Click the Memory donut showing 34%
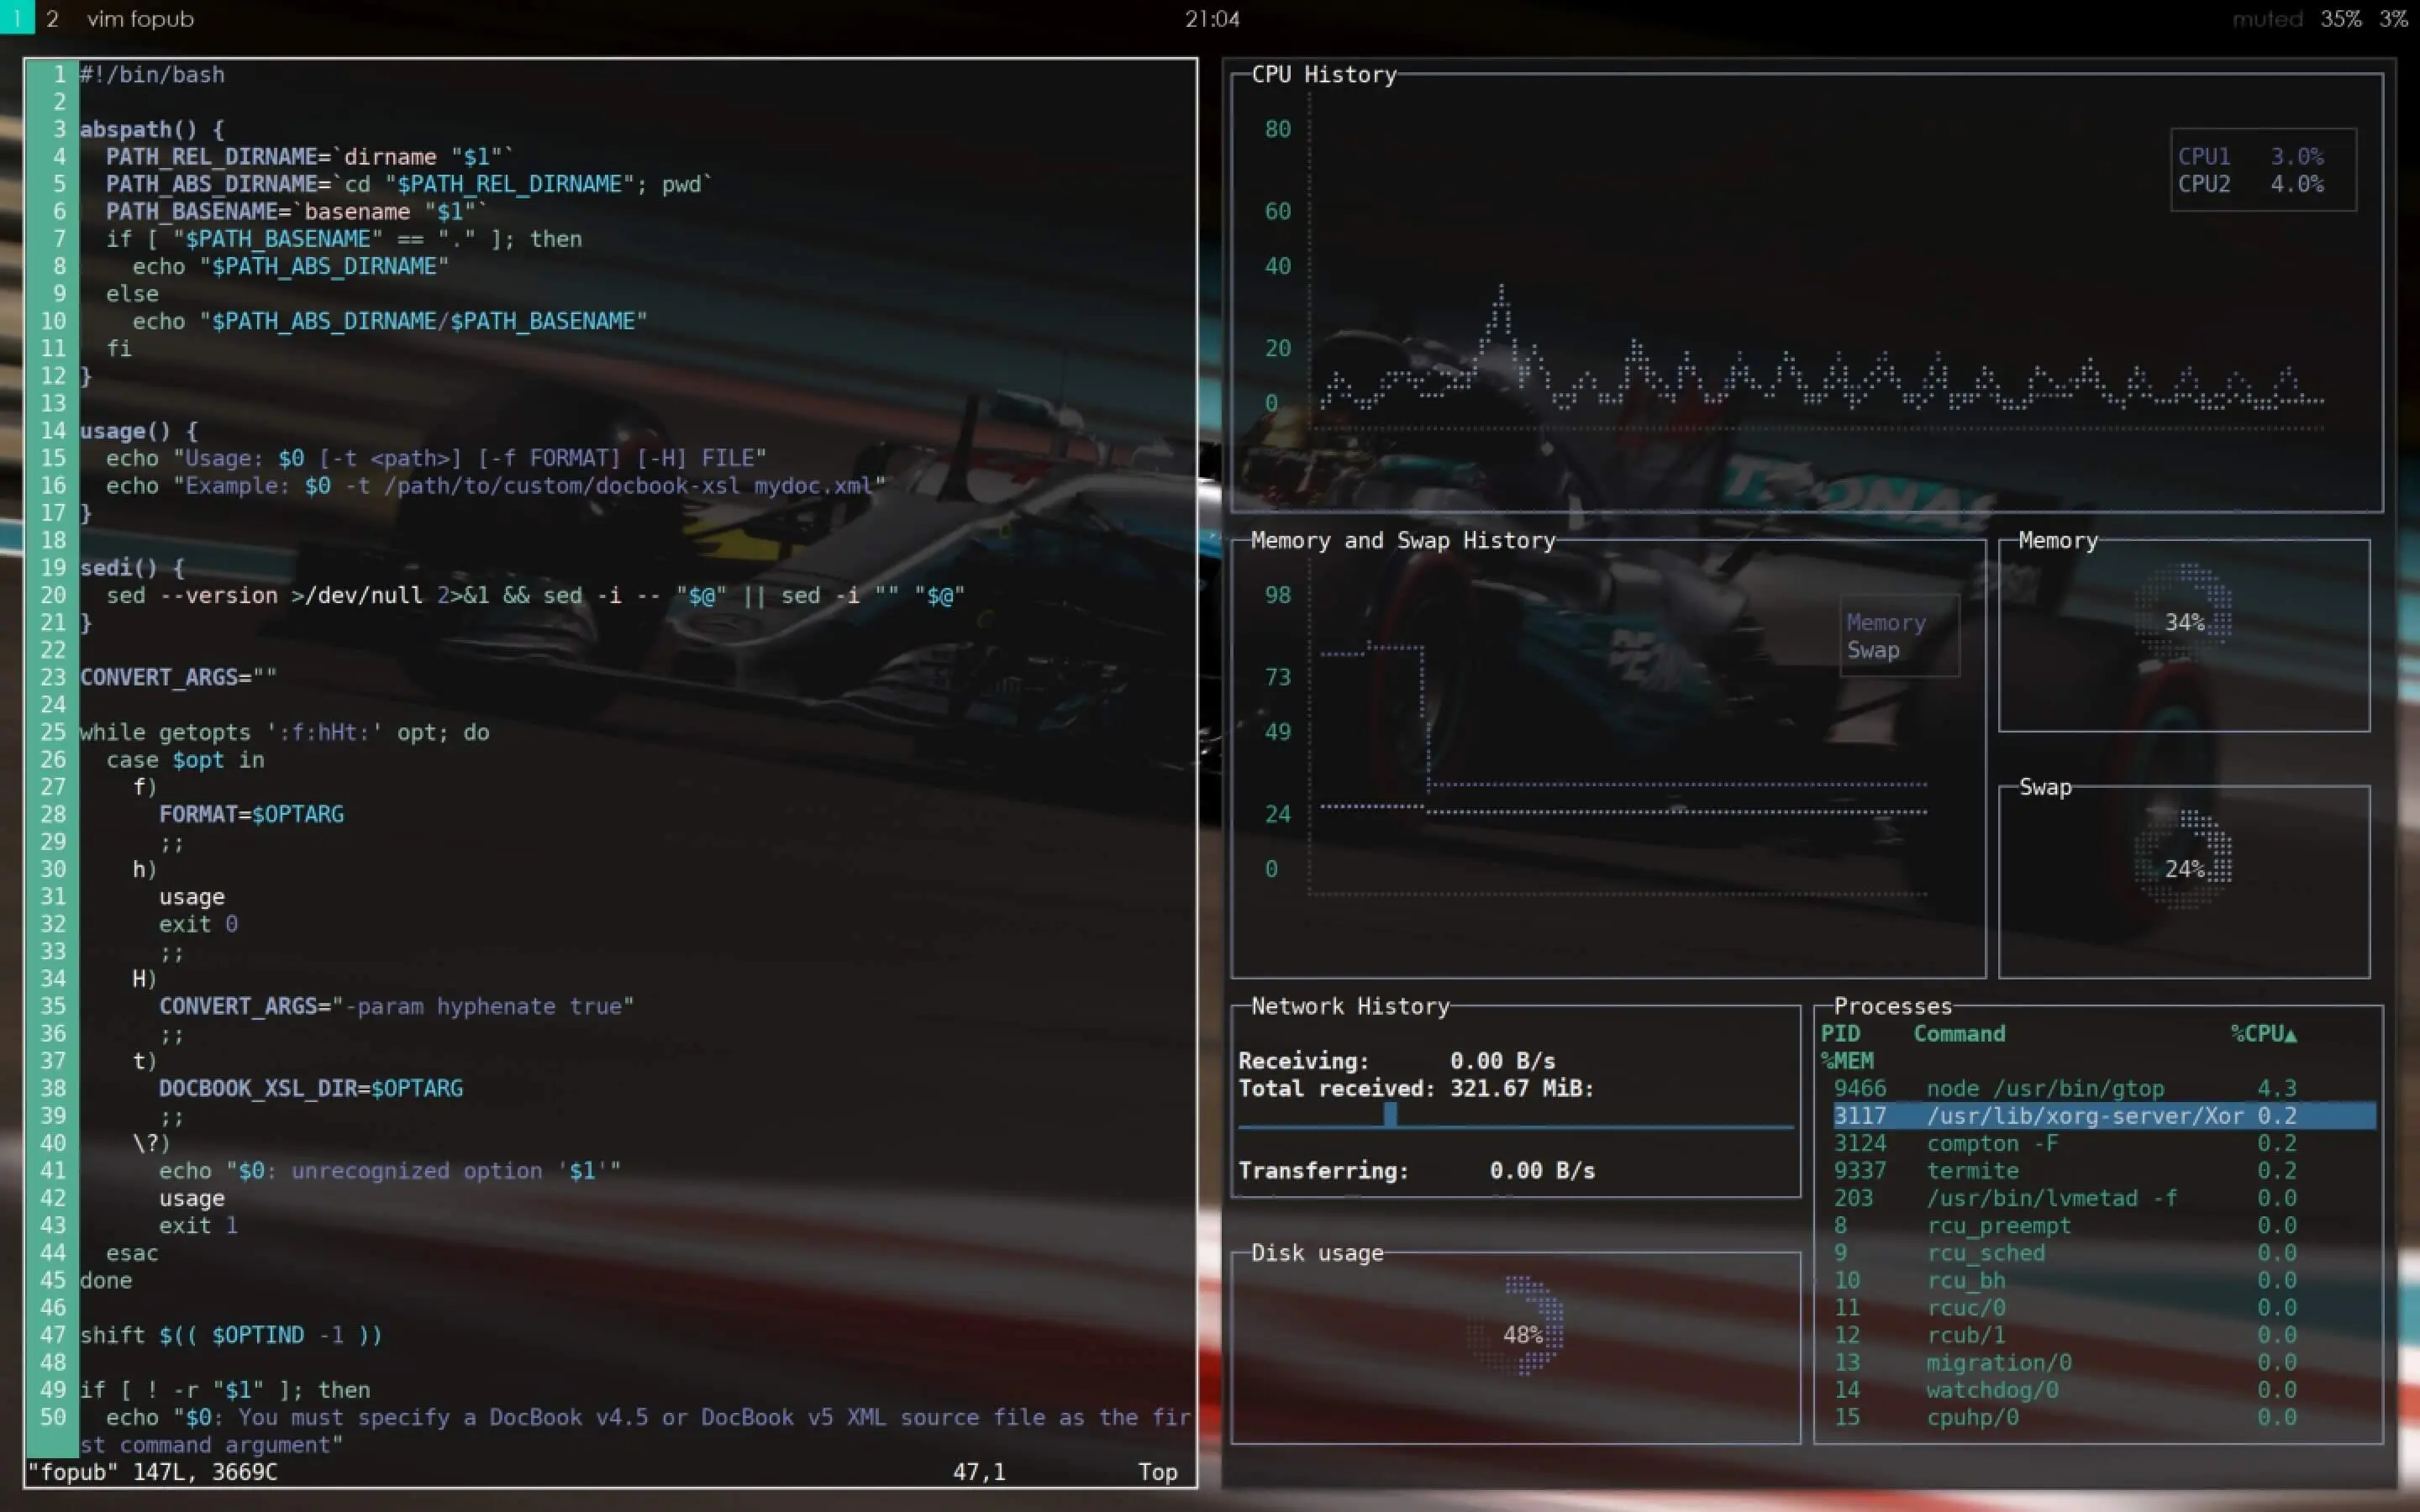2420x1512 pixels. tap(2184, 621)
